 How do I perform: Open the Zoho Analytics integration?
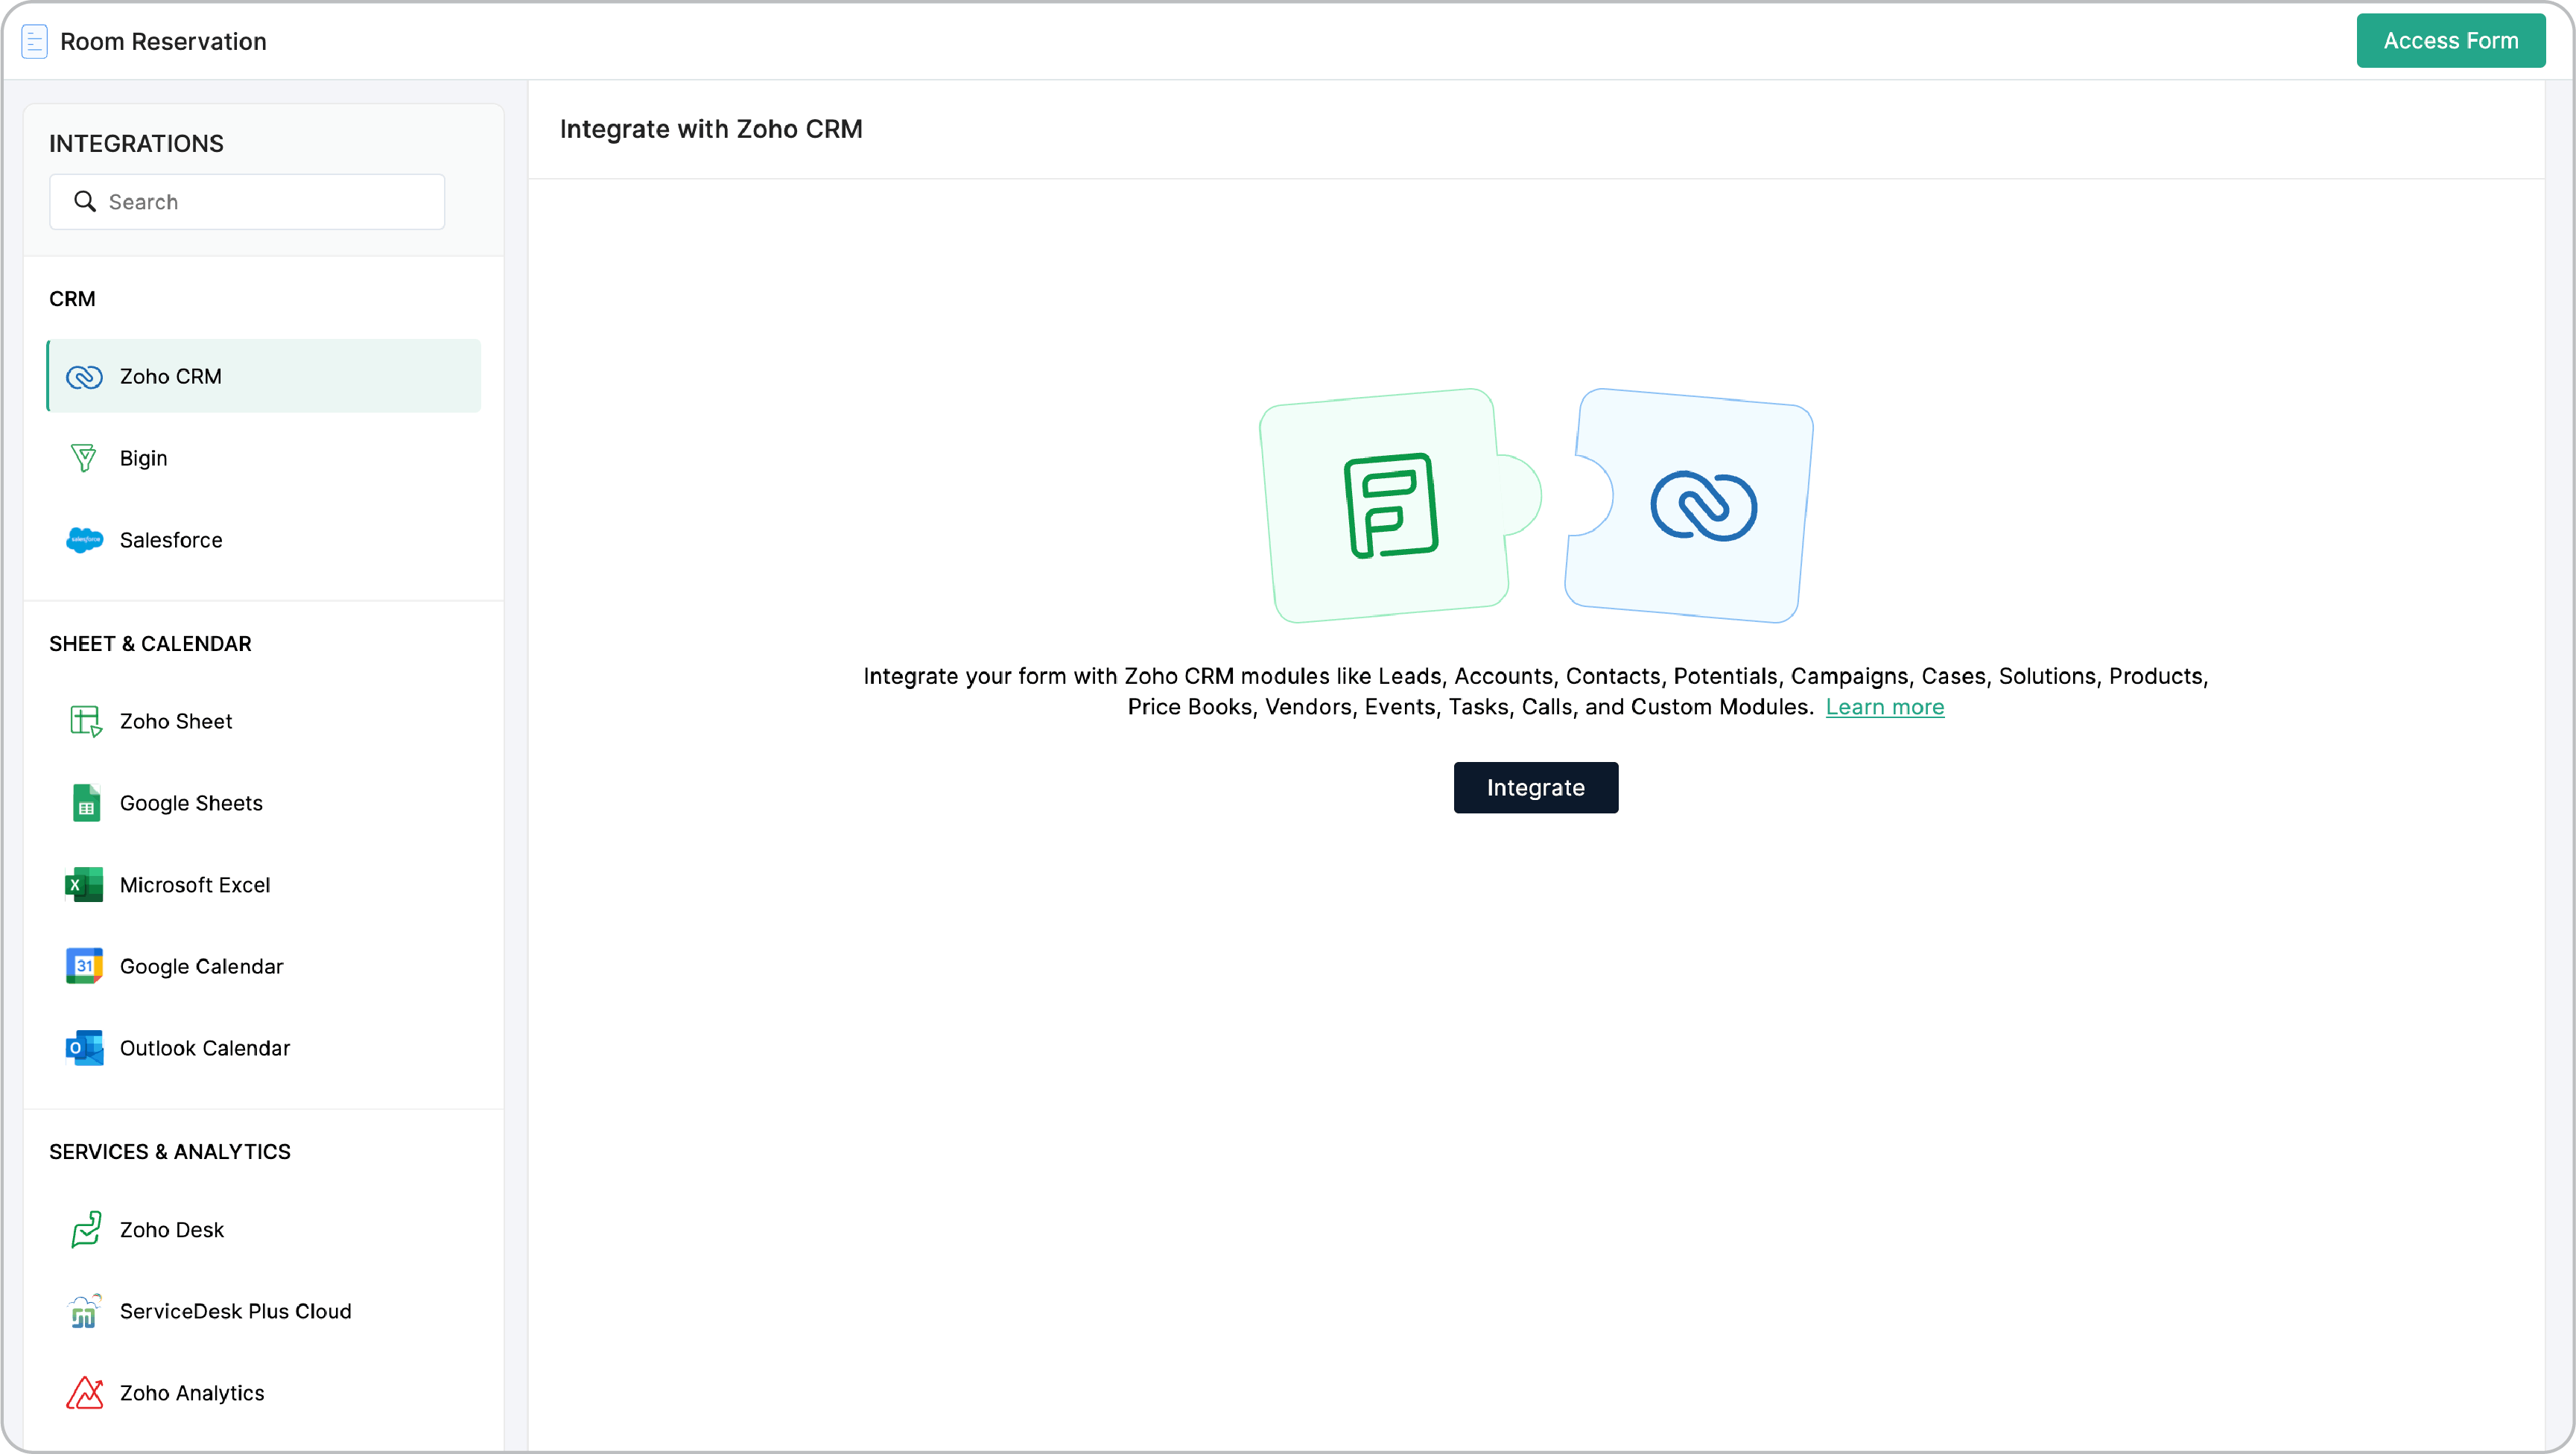(x=192, y=1393)
